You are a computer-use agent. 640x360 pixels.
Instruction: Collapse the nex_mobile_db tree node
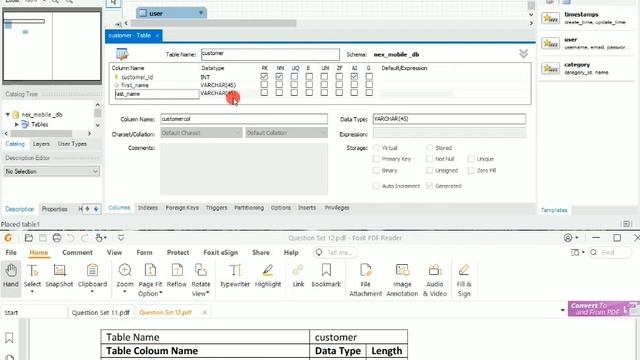click(7, 115)
